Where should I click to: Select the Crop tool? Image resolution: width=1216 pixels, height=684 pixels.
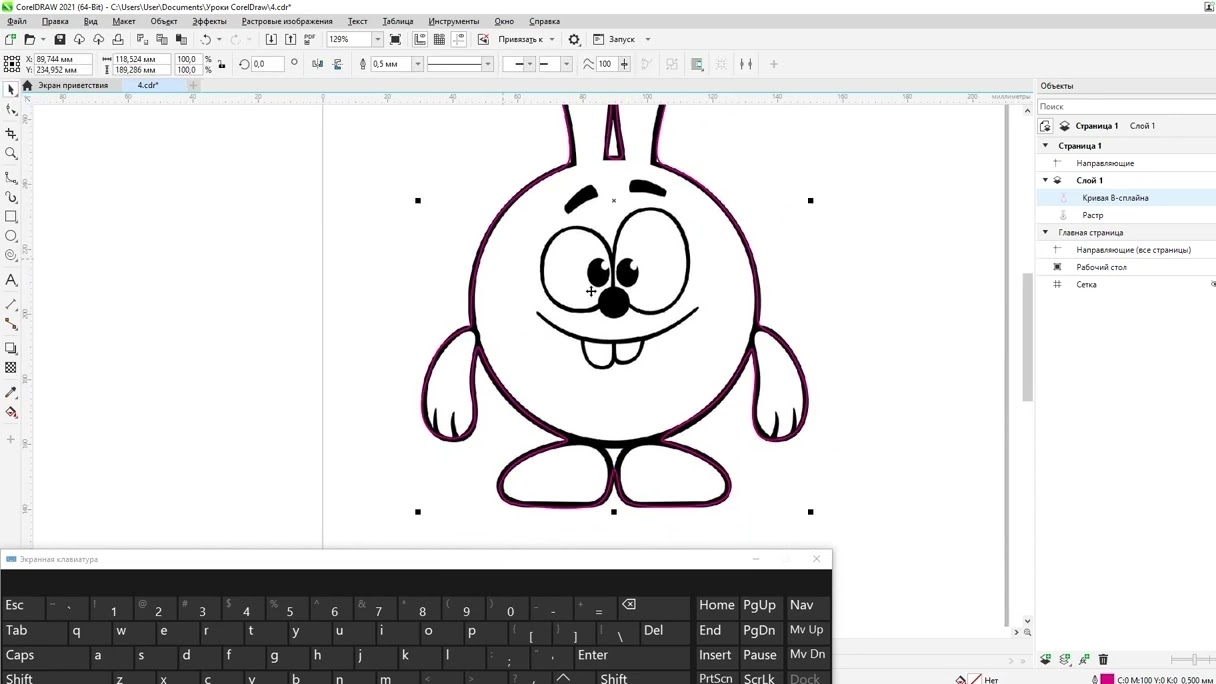[x=11, y=133]
